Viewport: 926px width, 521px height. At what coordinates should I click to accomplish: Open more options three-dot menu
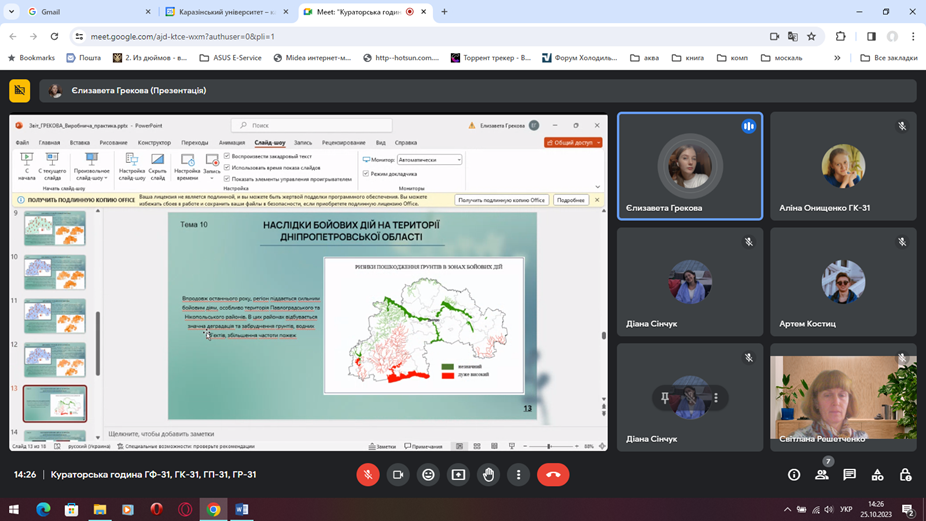[518, 475]
